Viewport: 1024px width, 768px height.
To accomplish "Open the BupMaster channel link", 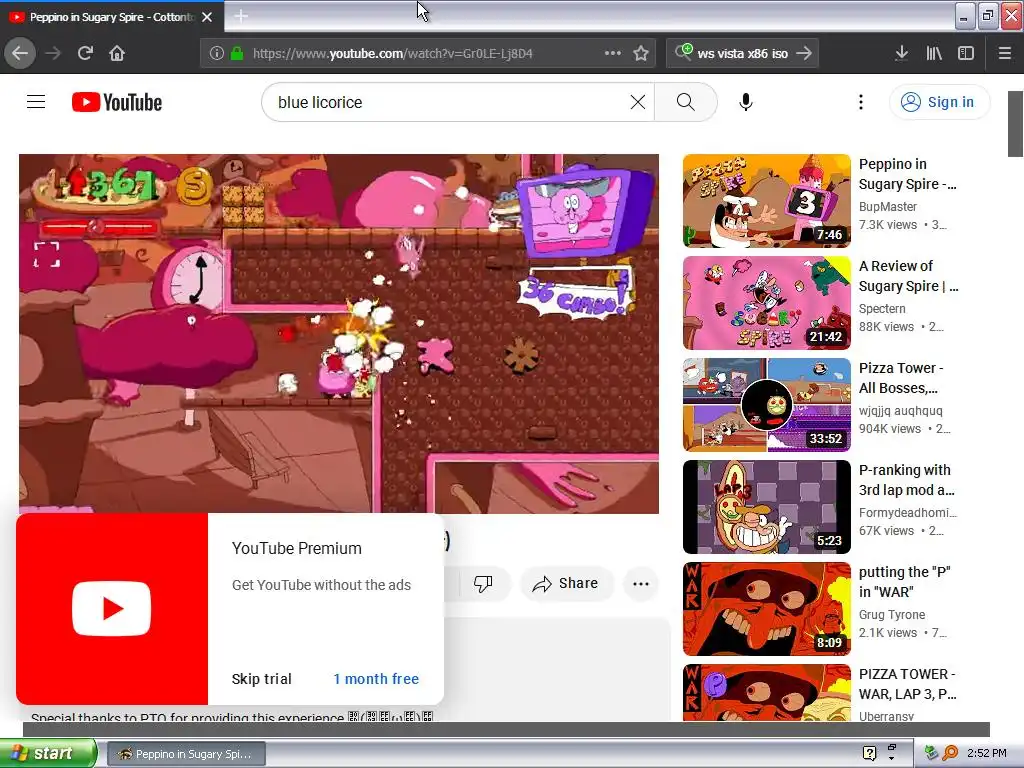I will [888, 206].
